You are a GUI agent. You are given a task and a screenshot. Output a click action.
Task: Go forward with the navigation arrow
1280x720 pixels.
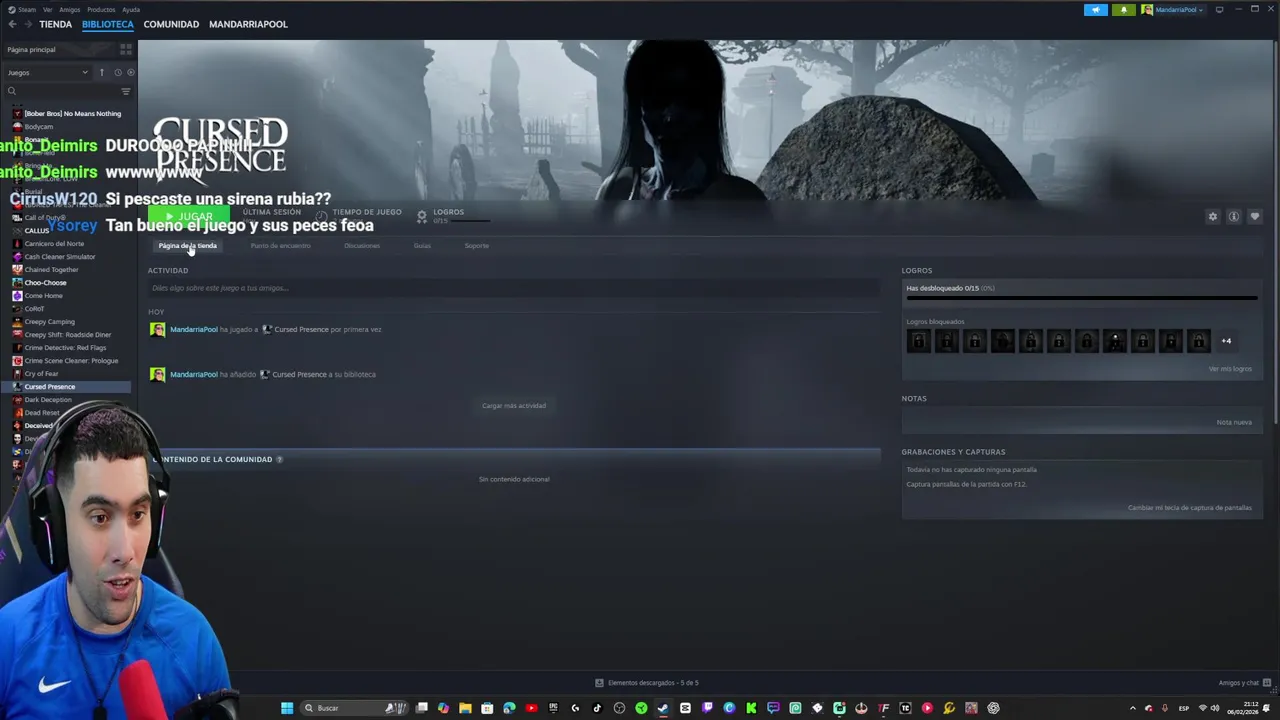point(27,24)
